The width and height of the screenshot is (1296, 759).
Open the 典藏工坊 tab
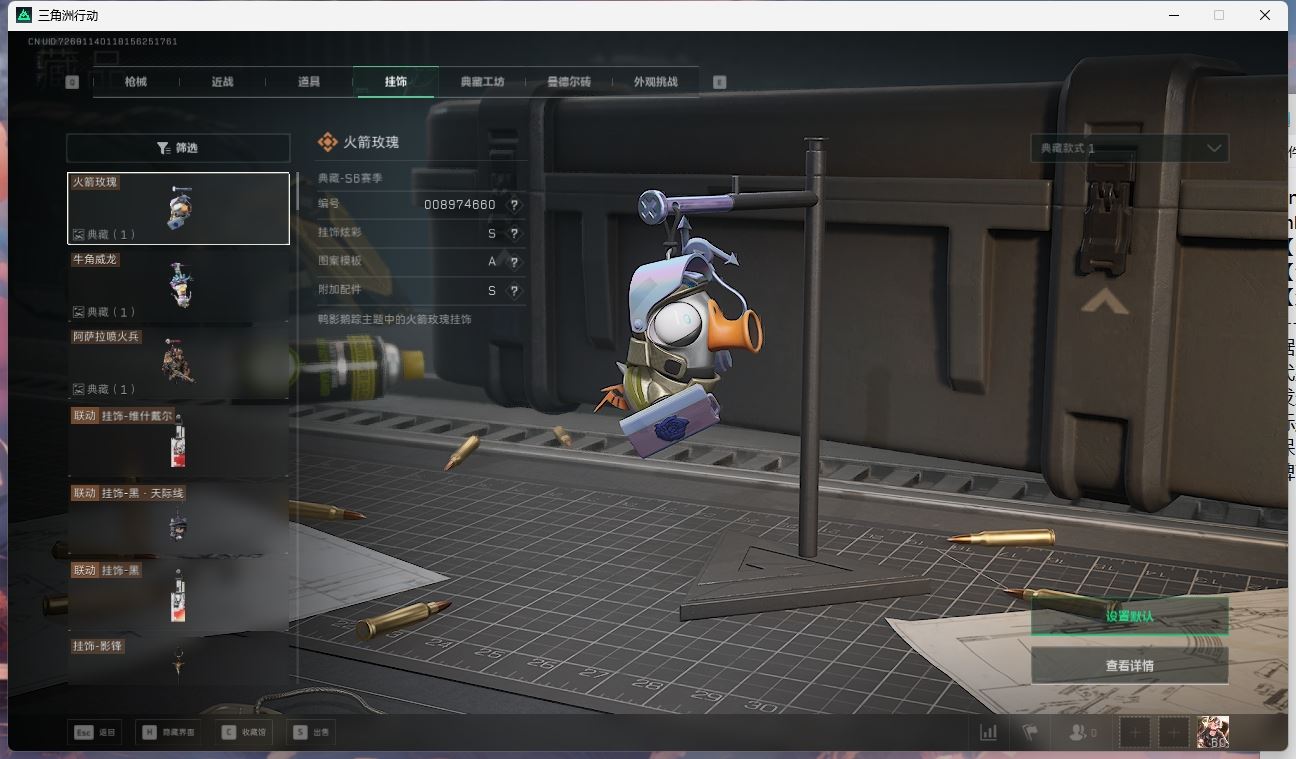[x=482, y=82]
